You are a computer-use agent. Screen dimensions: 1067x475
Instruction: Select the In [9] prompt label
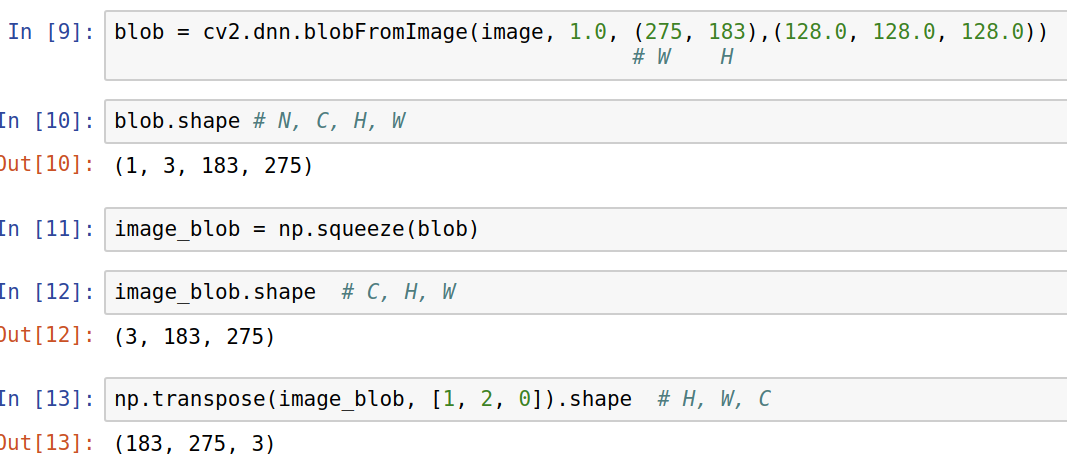(x=50, y=31)
